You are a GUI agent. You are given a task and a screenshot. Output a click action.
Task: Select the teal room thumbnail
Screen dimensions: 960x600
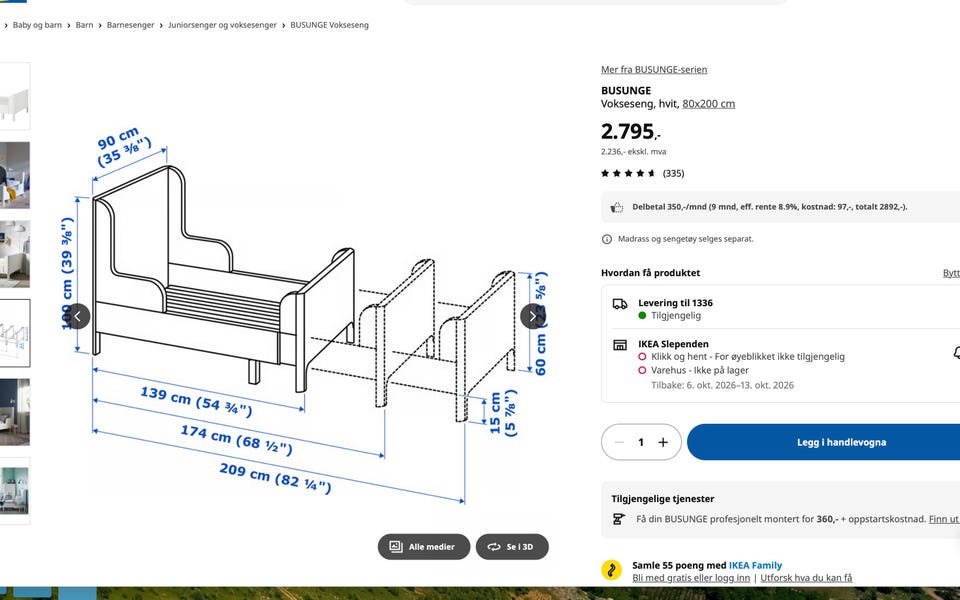[15, 491]
